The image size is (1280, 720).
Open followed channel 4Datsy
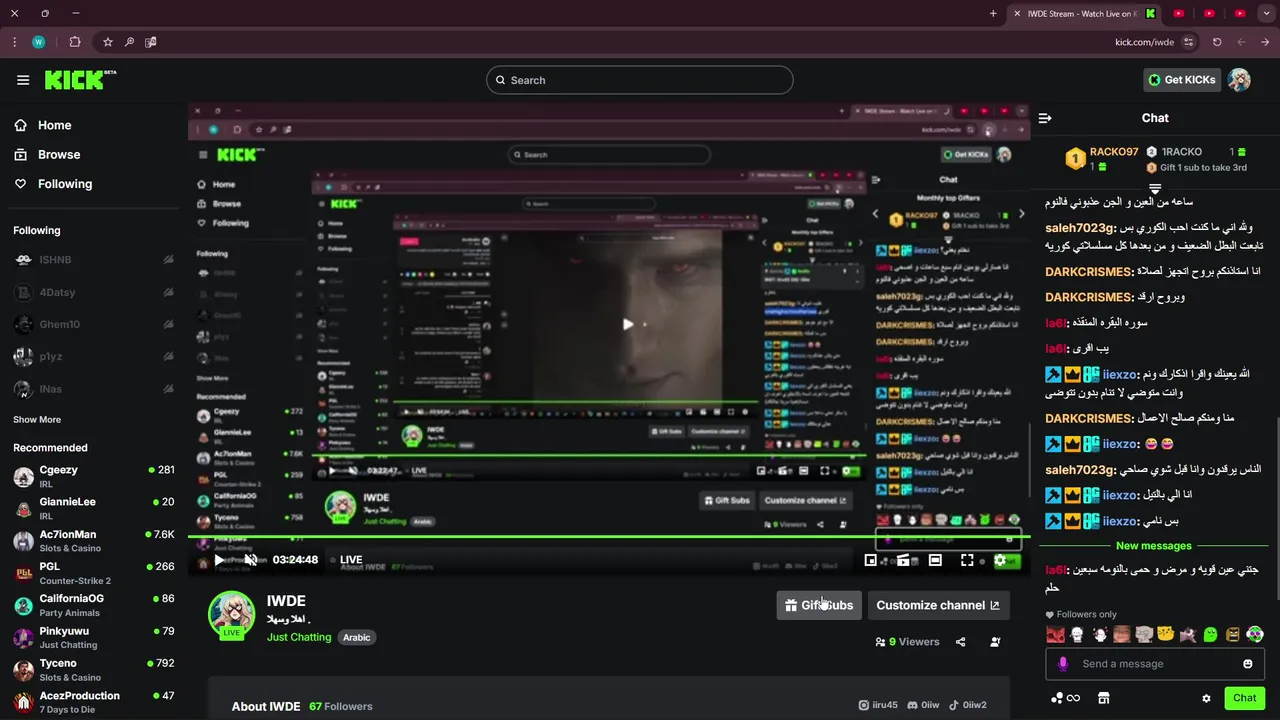coord(94,292)
